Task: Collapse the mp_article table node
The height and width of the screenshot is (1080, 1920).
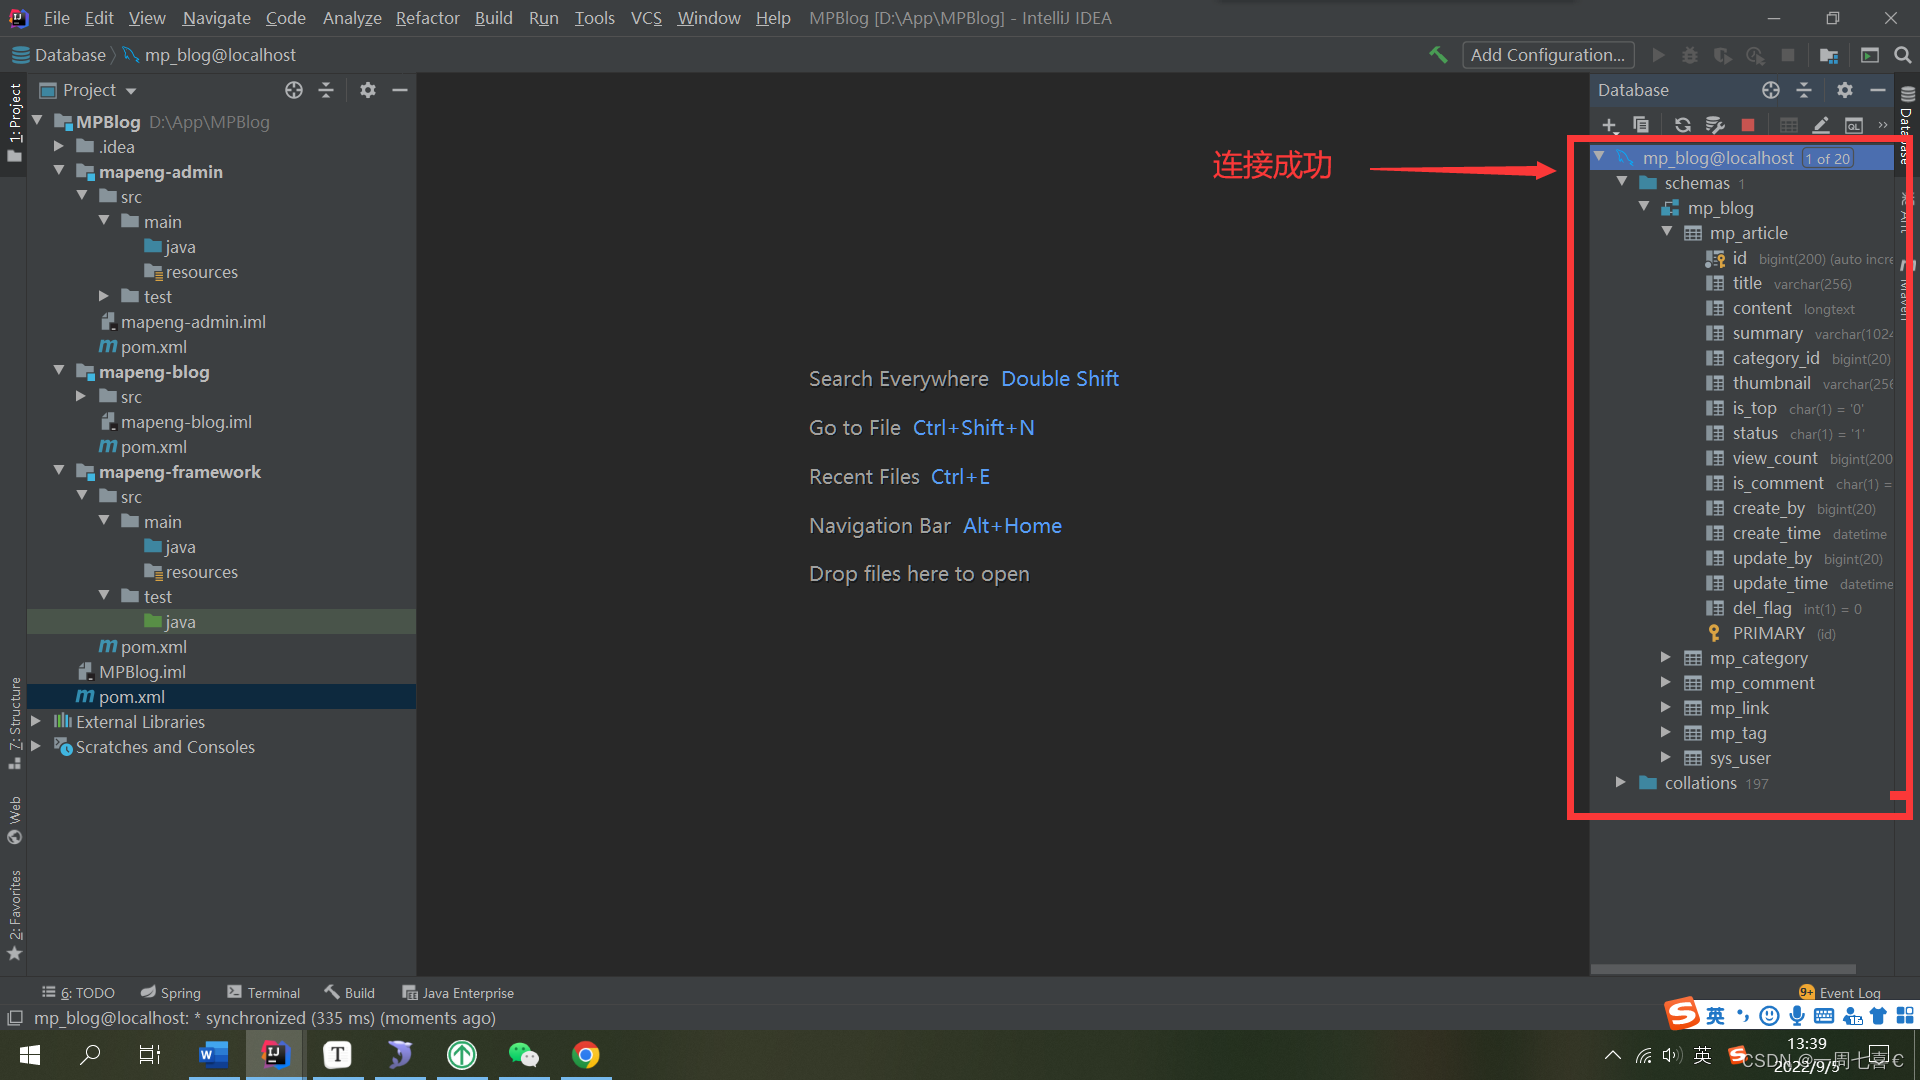Action: coord(1667,232)
